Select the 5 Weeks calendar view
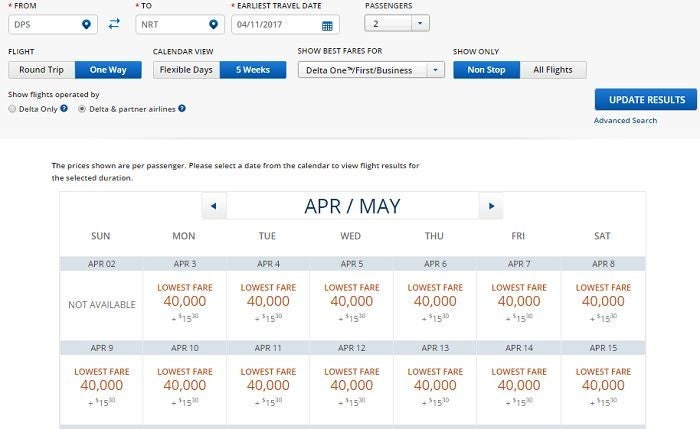Image resolution: width=700 pixels, height=429 pixels. 253,70
